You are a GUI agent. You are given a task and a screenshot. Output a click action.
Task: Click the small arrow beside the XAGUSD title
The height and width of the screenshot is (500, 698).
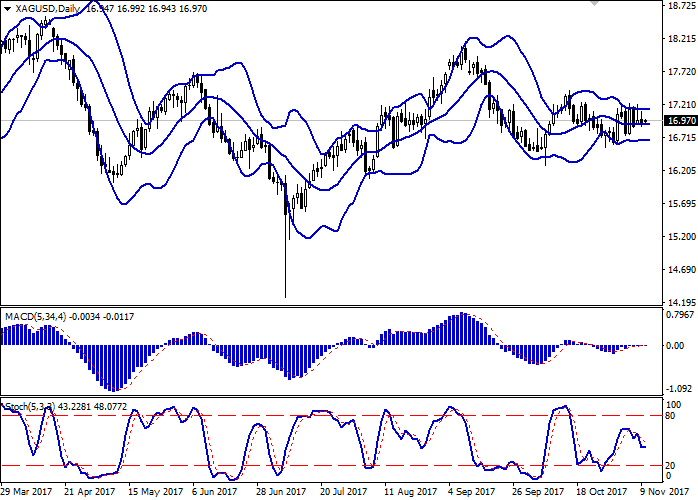tap(5, 7)
